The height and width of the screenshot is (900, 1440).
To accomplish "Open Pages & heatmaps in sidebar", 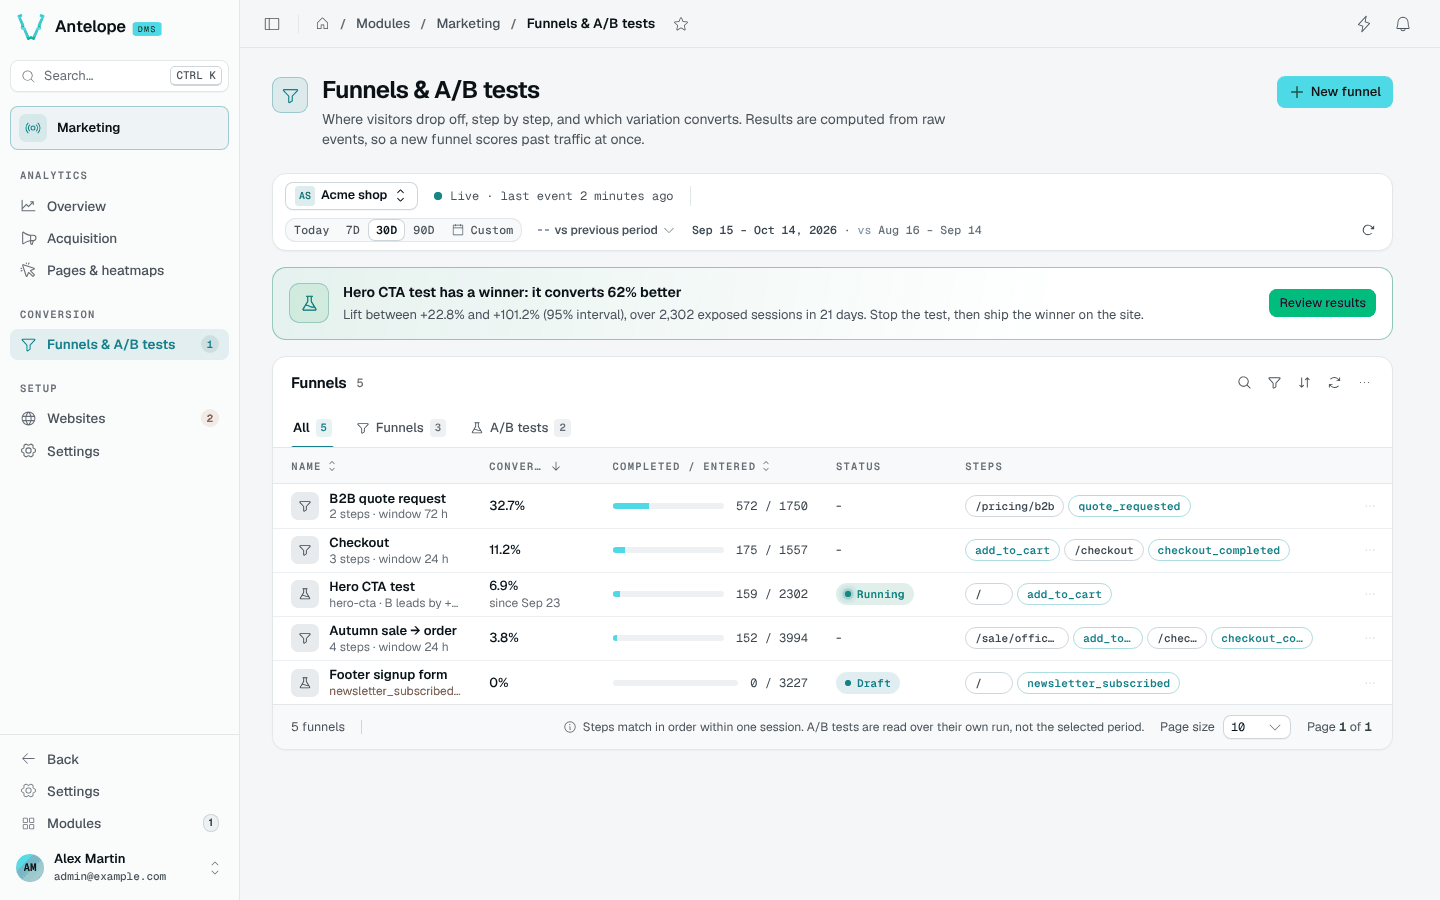I will (x=119, y=270).
